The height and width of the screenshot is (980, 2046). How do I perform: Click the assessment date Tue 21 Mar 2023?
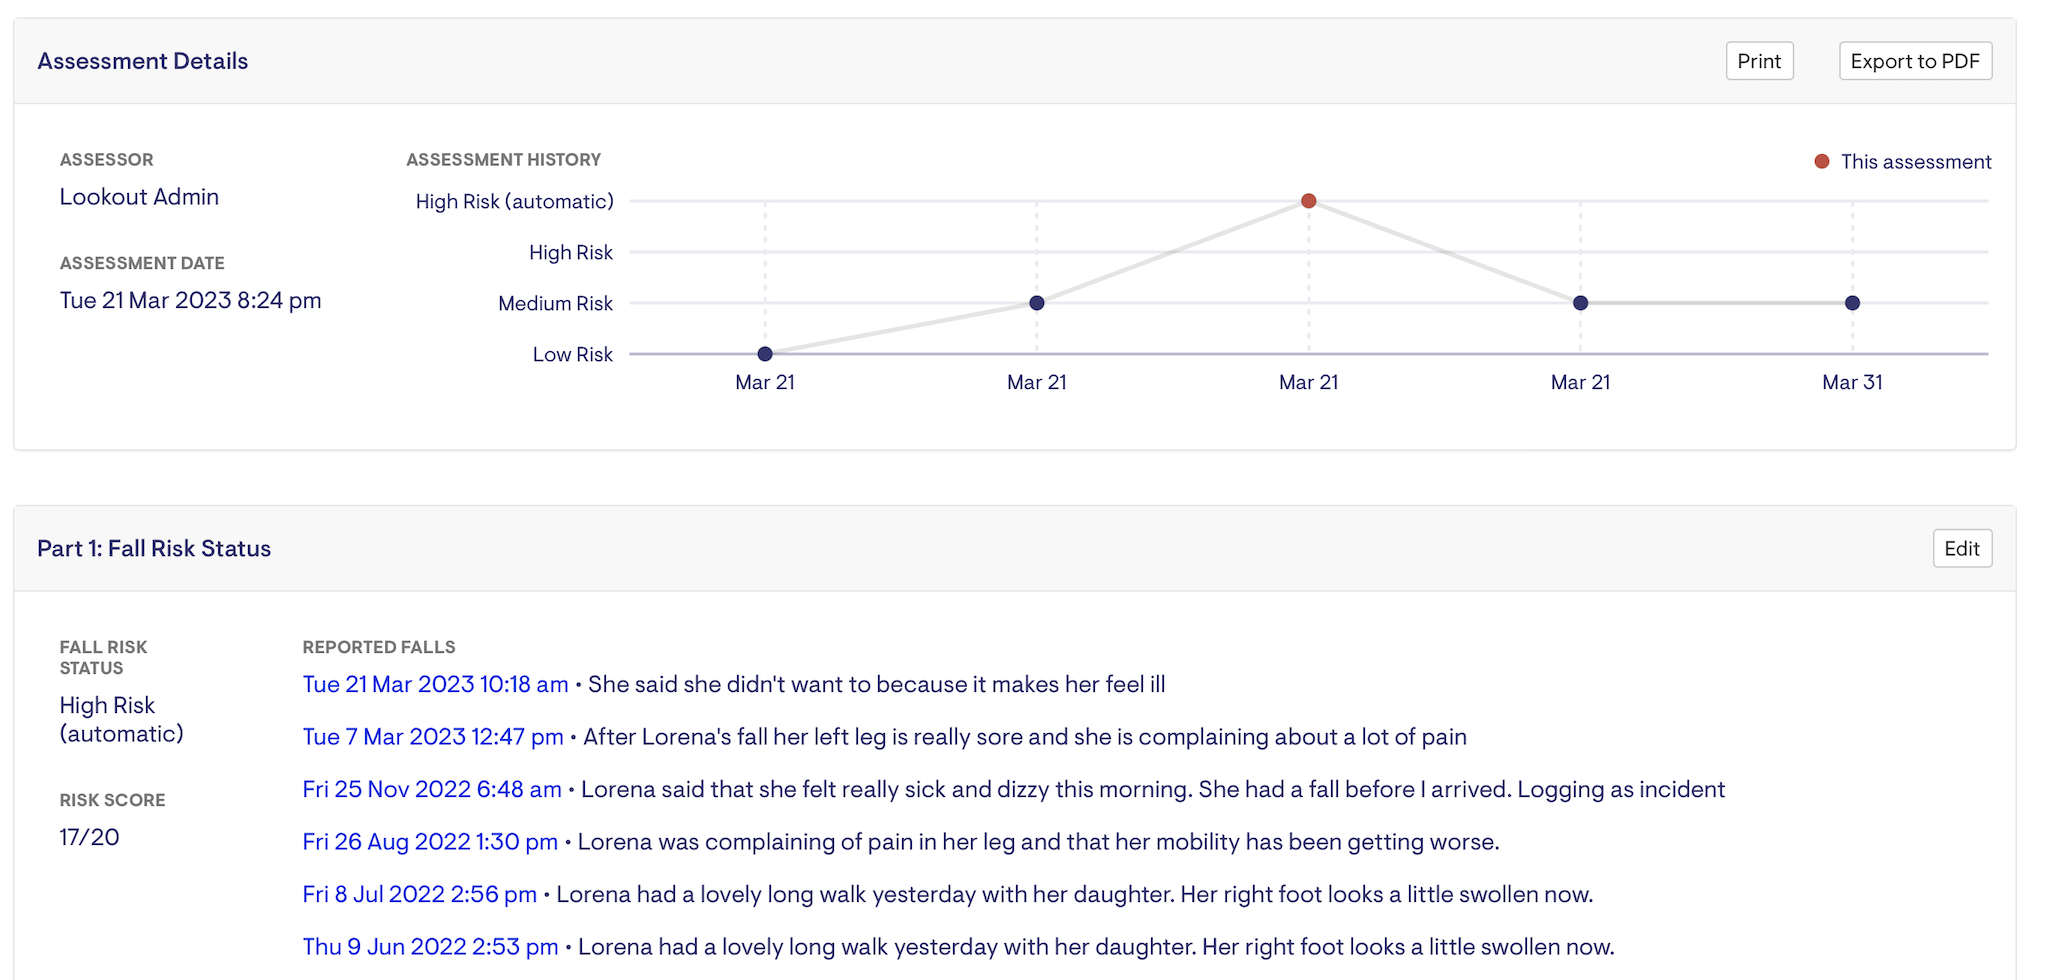190,300
